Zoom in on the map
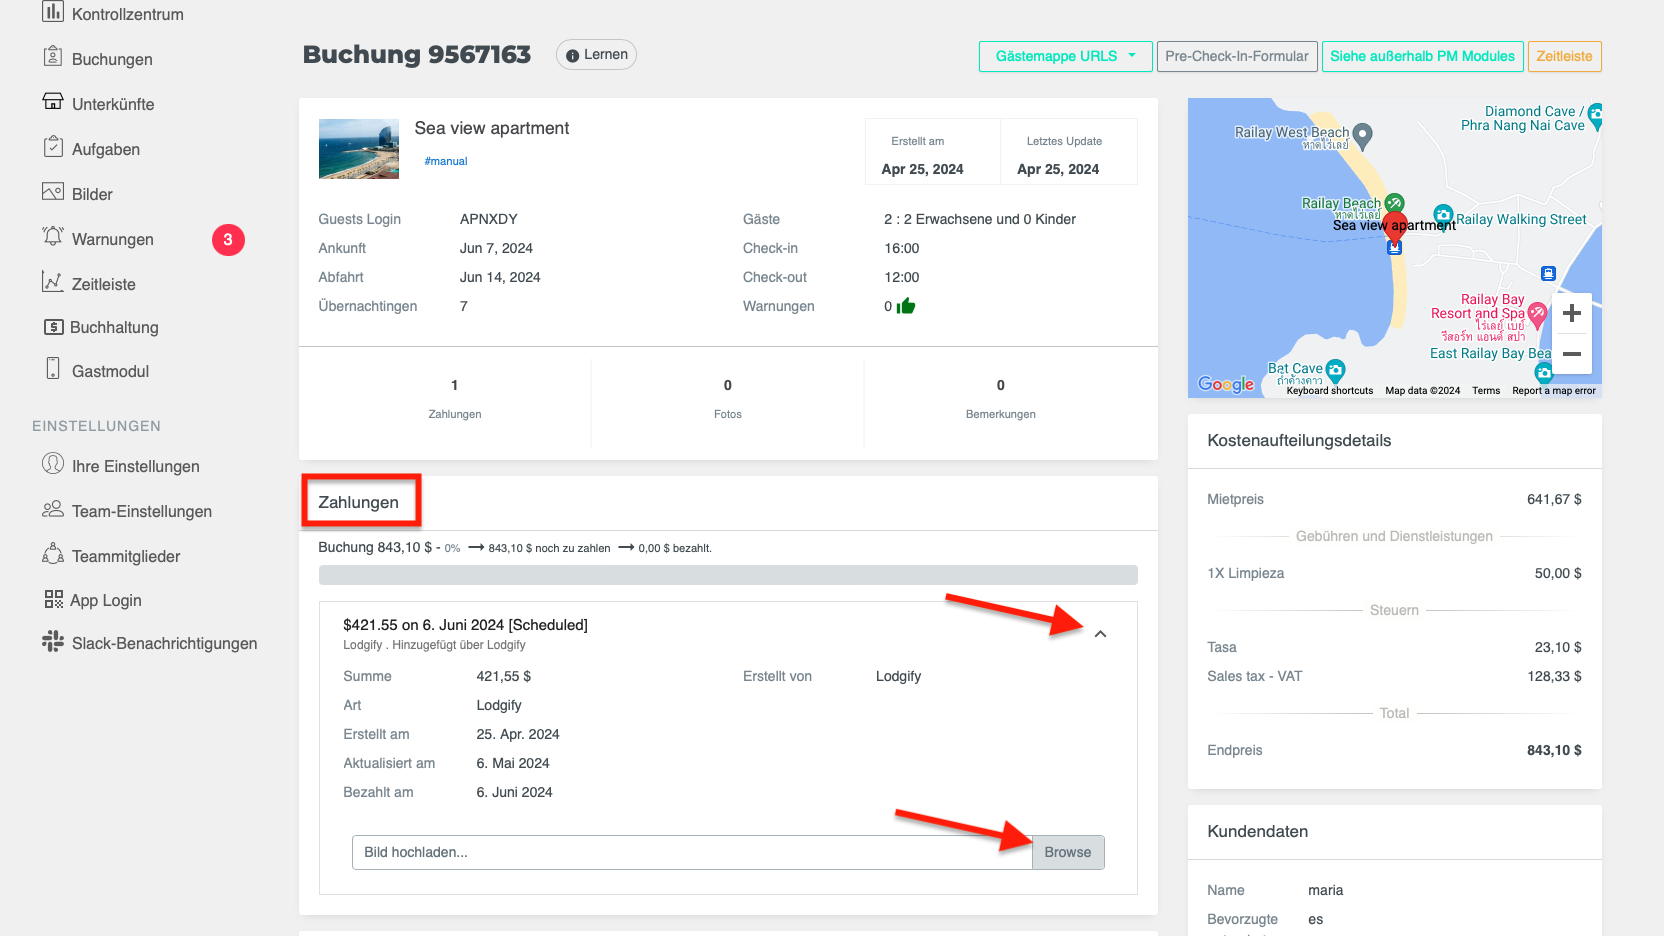The width and height of the screenshot is (1664, 936). coord(1571,313)
